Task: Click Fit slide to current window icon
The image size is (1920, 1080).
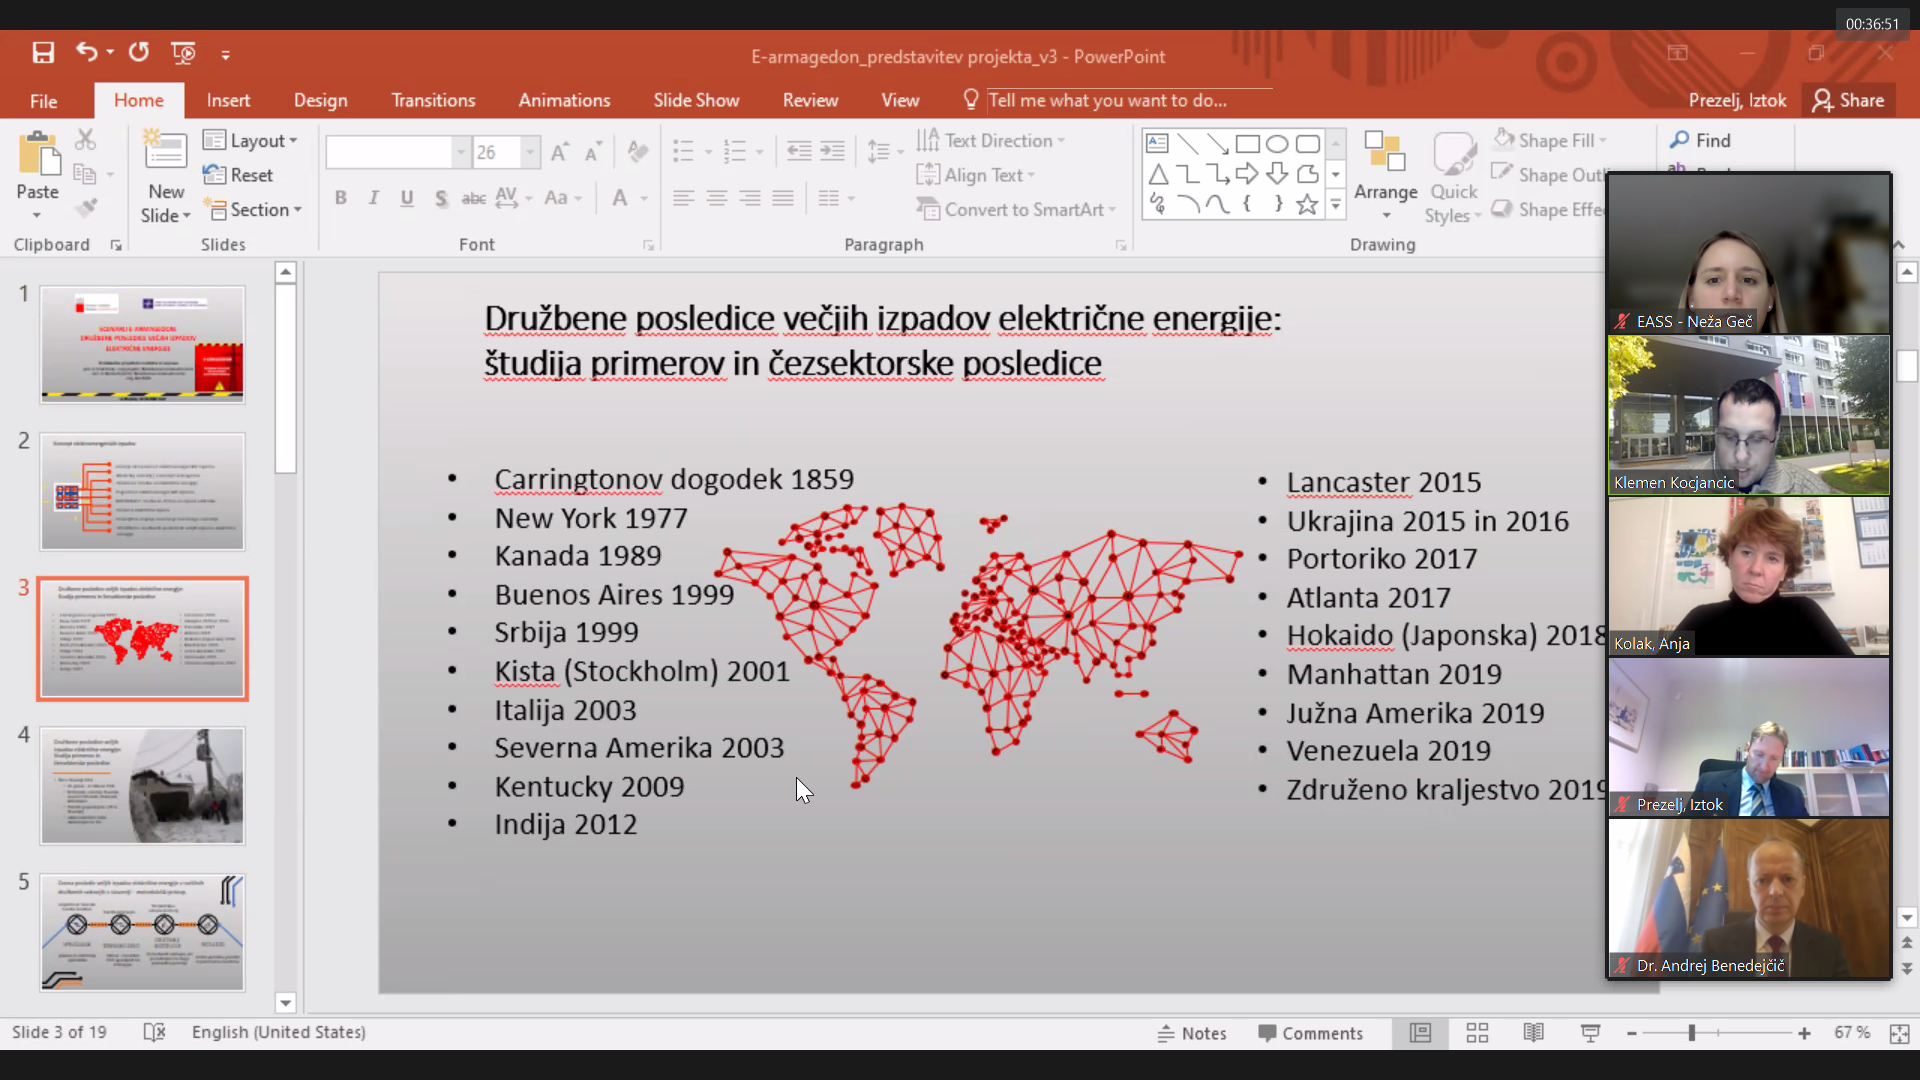Action: pyautogui.click(x=1899, y=1033)
